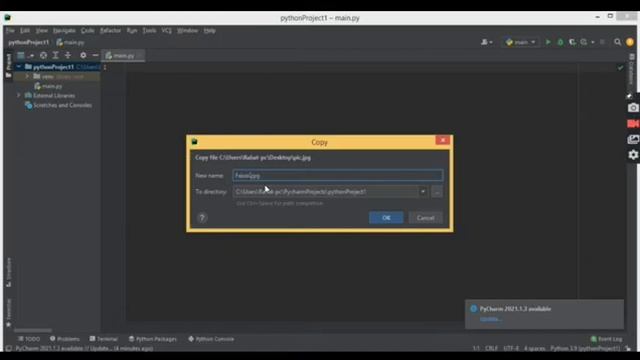
Task: Click the Profile run icon
Action: tap(584, 42)
